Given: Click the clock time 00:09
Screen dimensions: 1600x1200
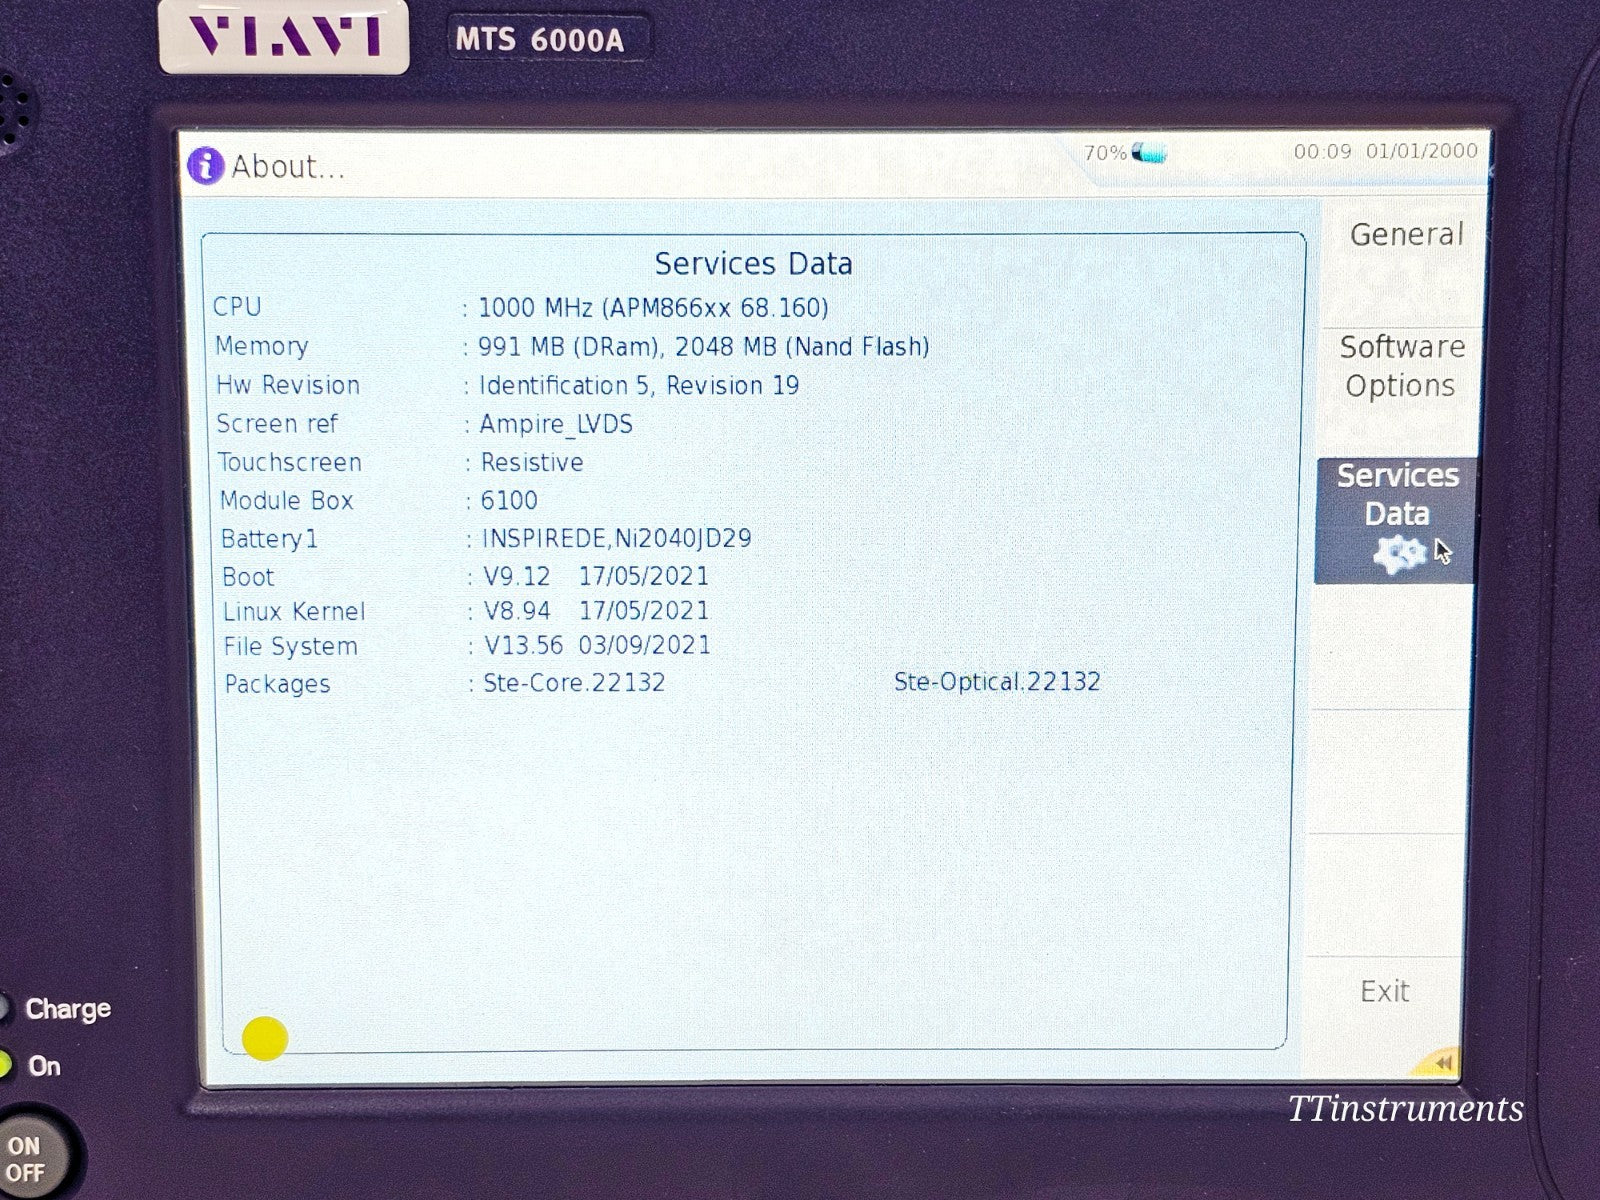Looking at the screenshot, I should tap(1322, 151).
